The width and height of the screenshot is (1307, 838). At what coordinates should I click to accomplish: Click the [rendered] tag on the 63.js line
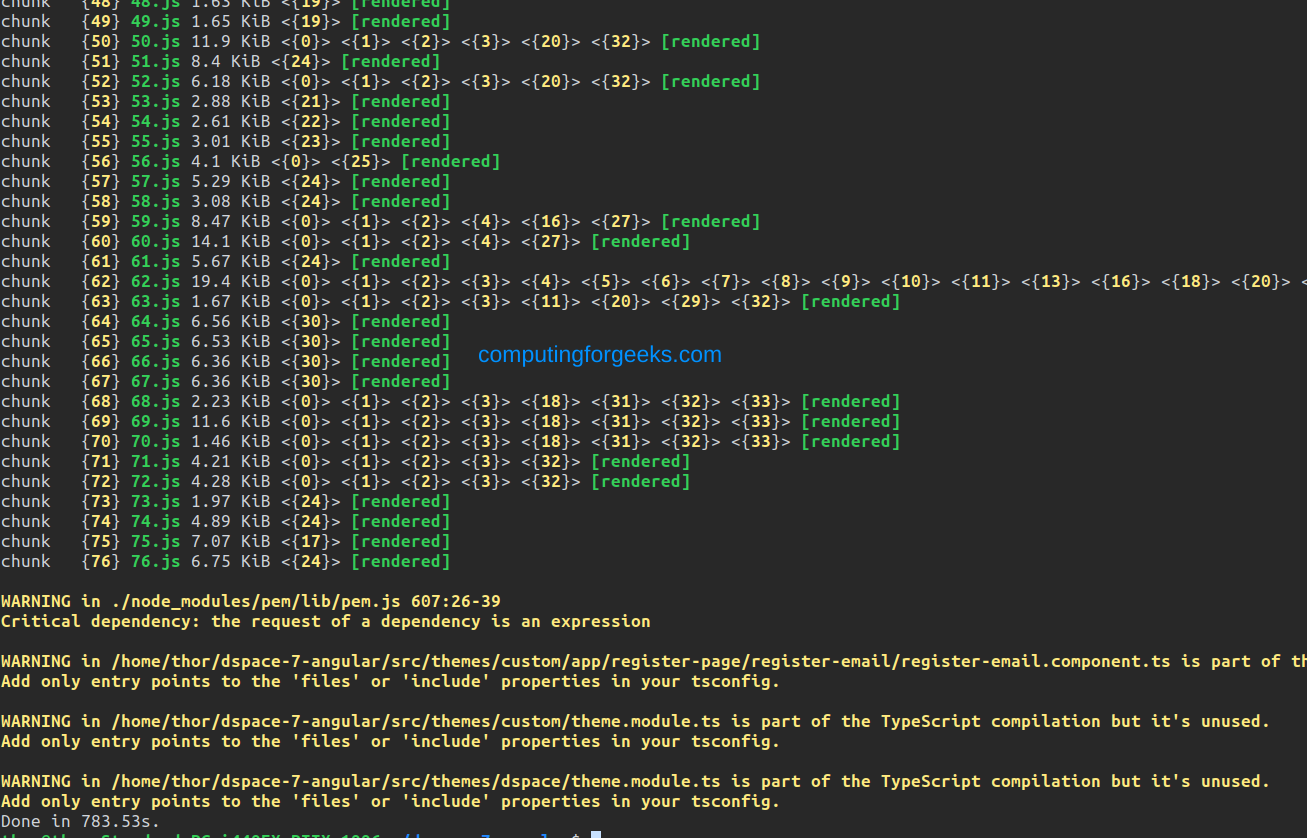[850, 301]
